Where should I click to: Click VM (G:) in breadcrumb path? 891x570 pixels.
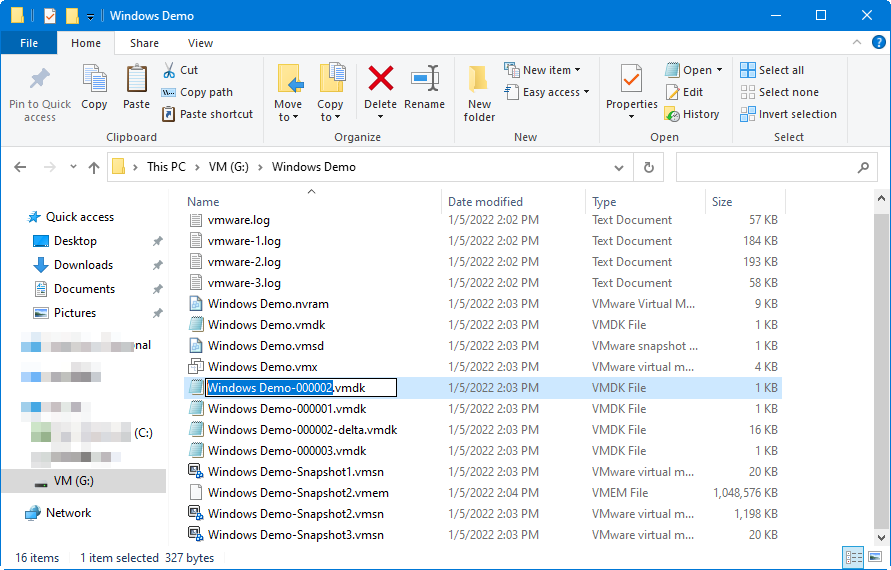tap(228, 167)
